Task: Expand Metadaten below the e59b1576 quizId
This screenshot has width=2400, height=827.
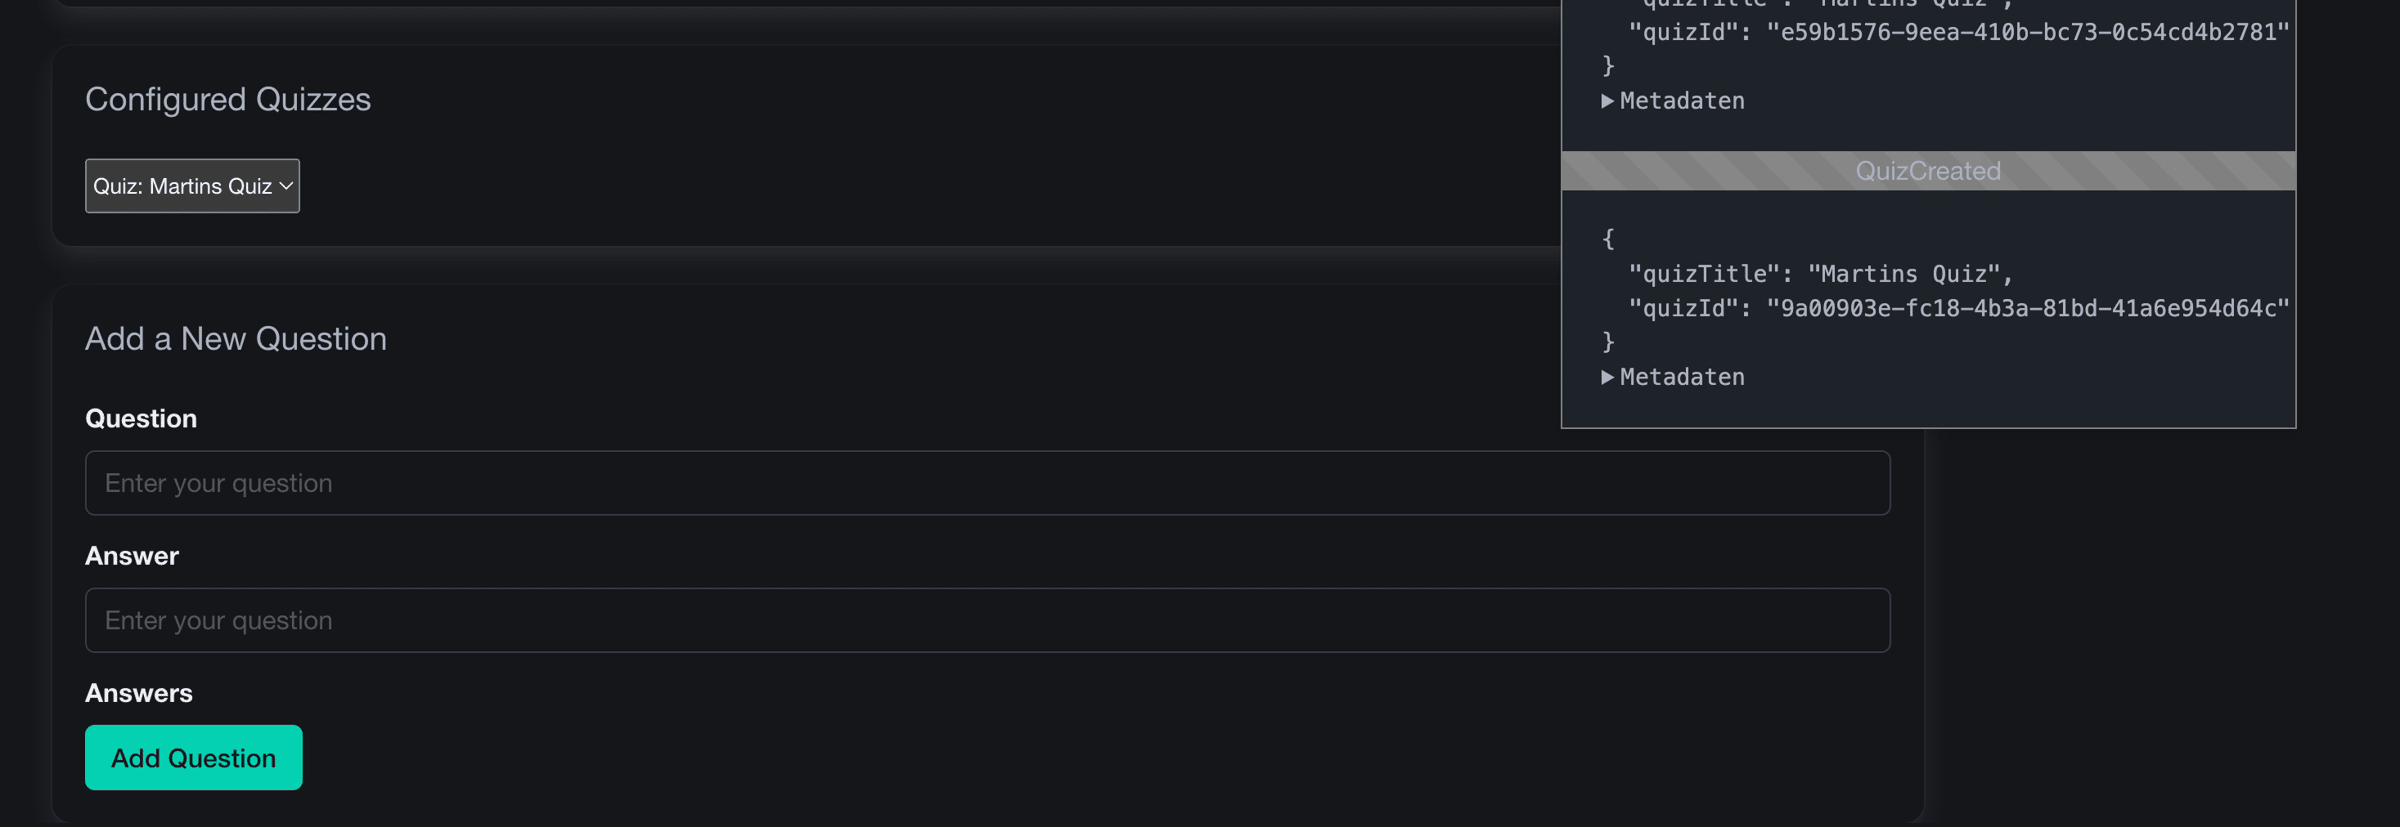Action: [x=1673, y=101]
